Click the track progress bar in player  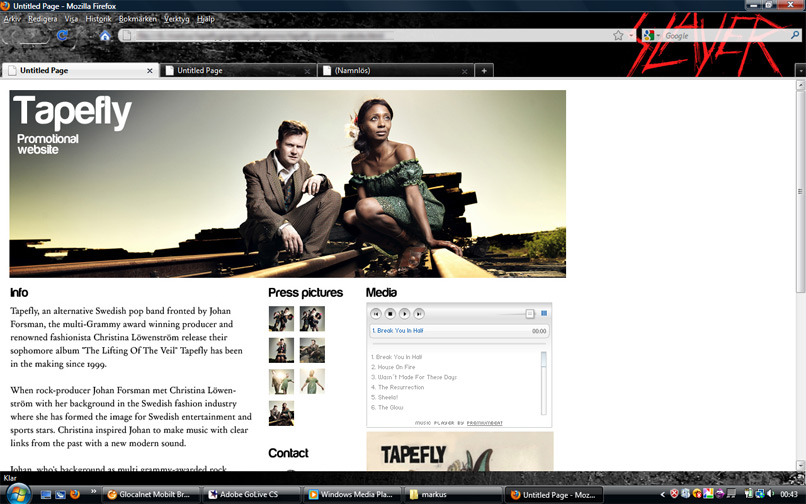click(x=460, y=343)
